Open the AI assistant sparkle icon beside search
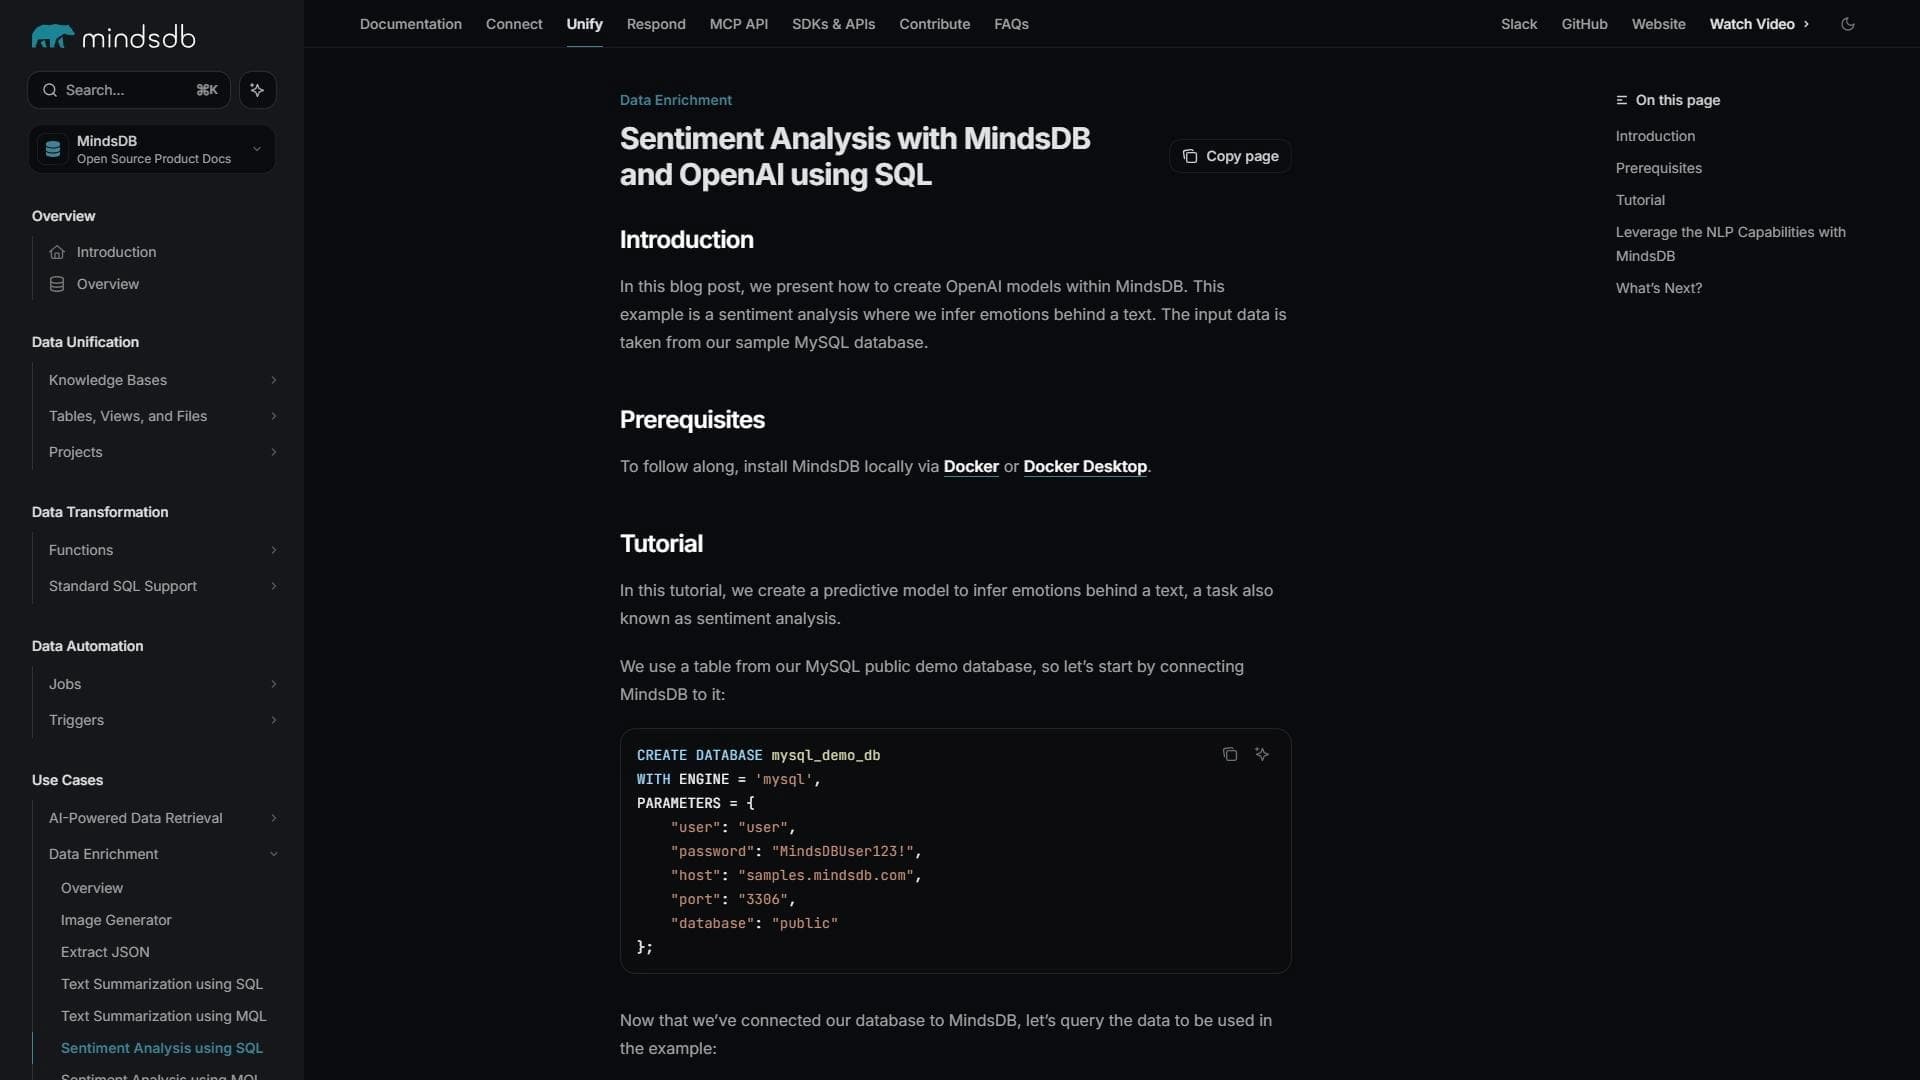Screen dimensions: 1920x1080 pyautogui.click(x=257, y=90)
